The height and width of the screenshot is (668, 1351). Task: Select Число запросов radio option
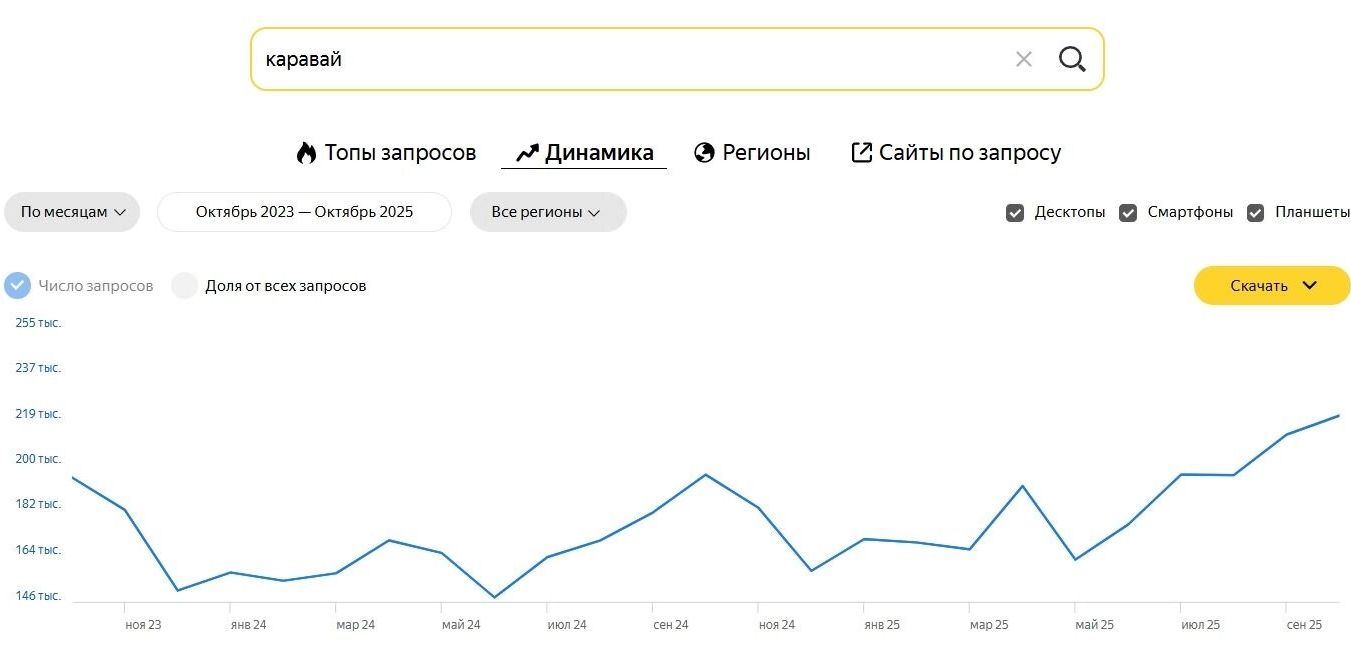(18, 286)
